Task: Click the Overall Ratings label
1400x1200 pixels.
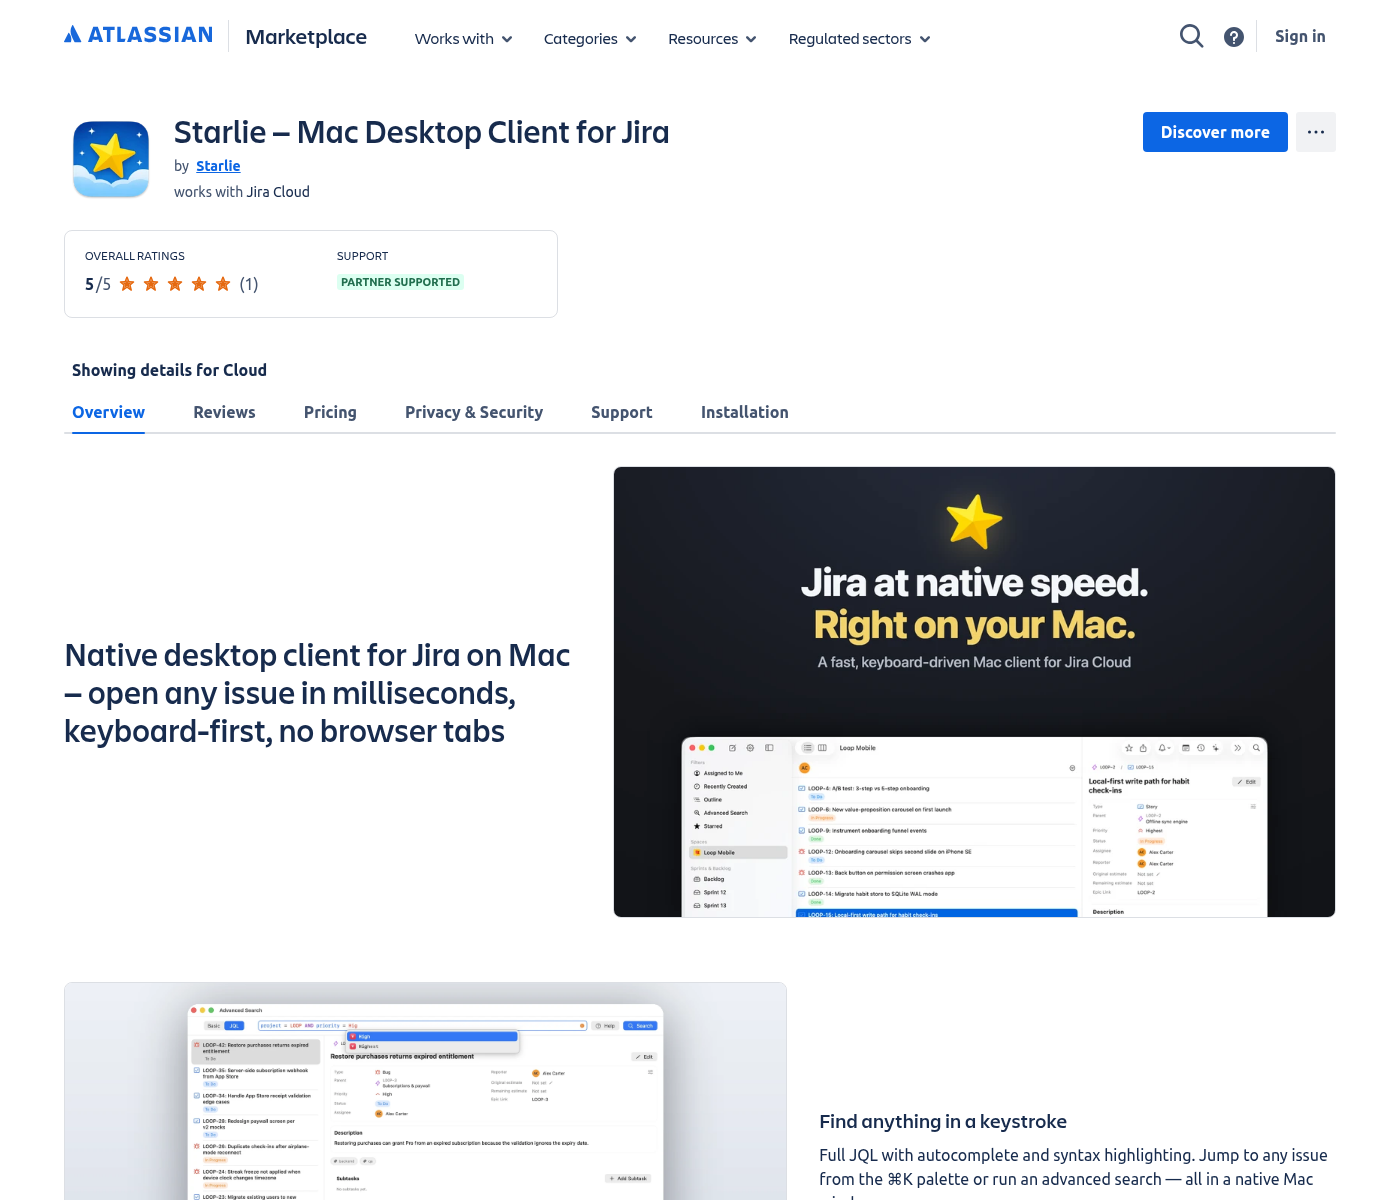Action: (x=135, y=256)
